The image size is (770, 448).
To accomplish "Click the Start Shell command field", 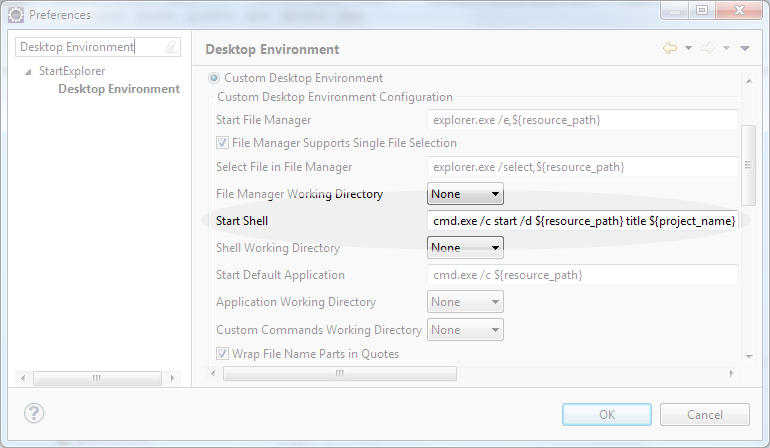I will (583, 221).
